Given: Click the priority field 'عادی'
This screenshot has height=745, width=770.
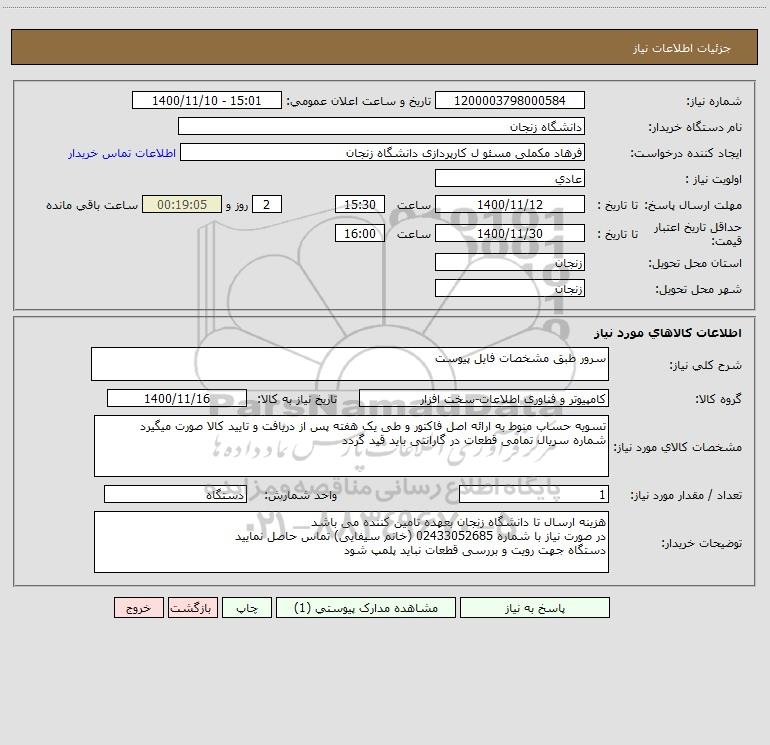Looking at the screenshot, I should (510, 178).
